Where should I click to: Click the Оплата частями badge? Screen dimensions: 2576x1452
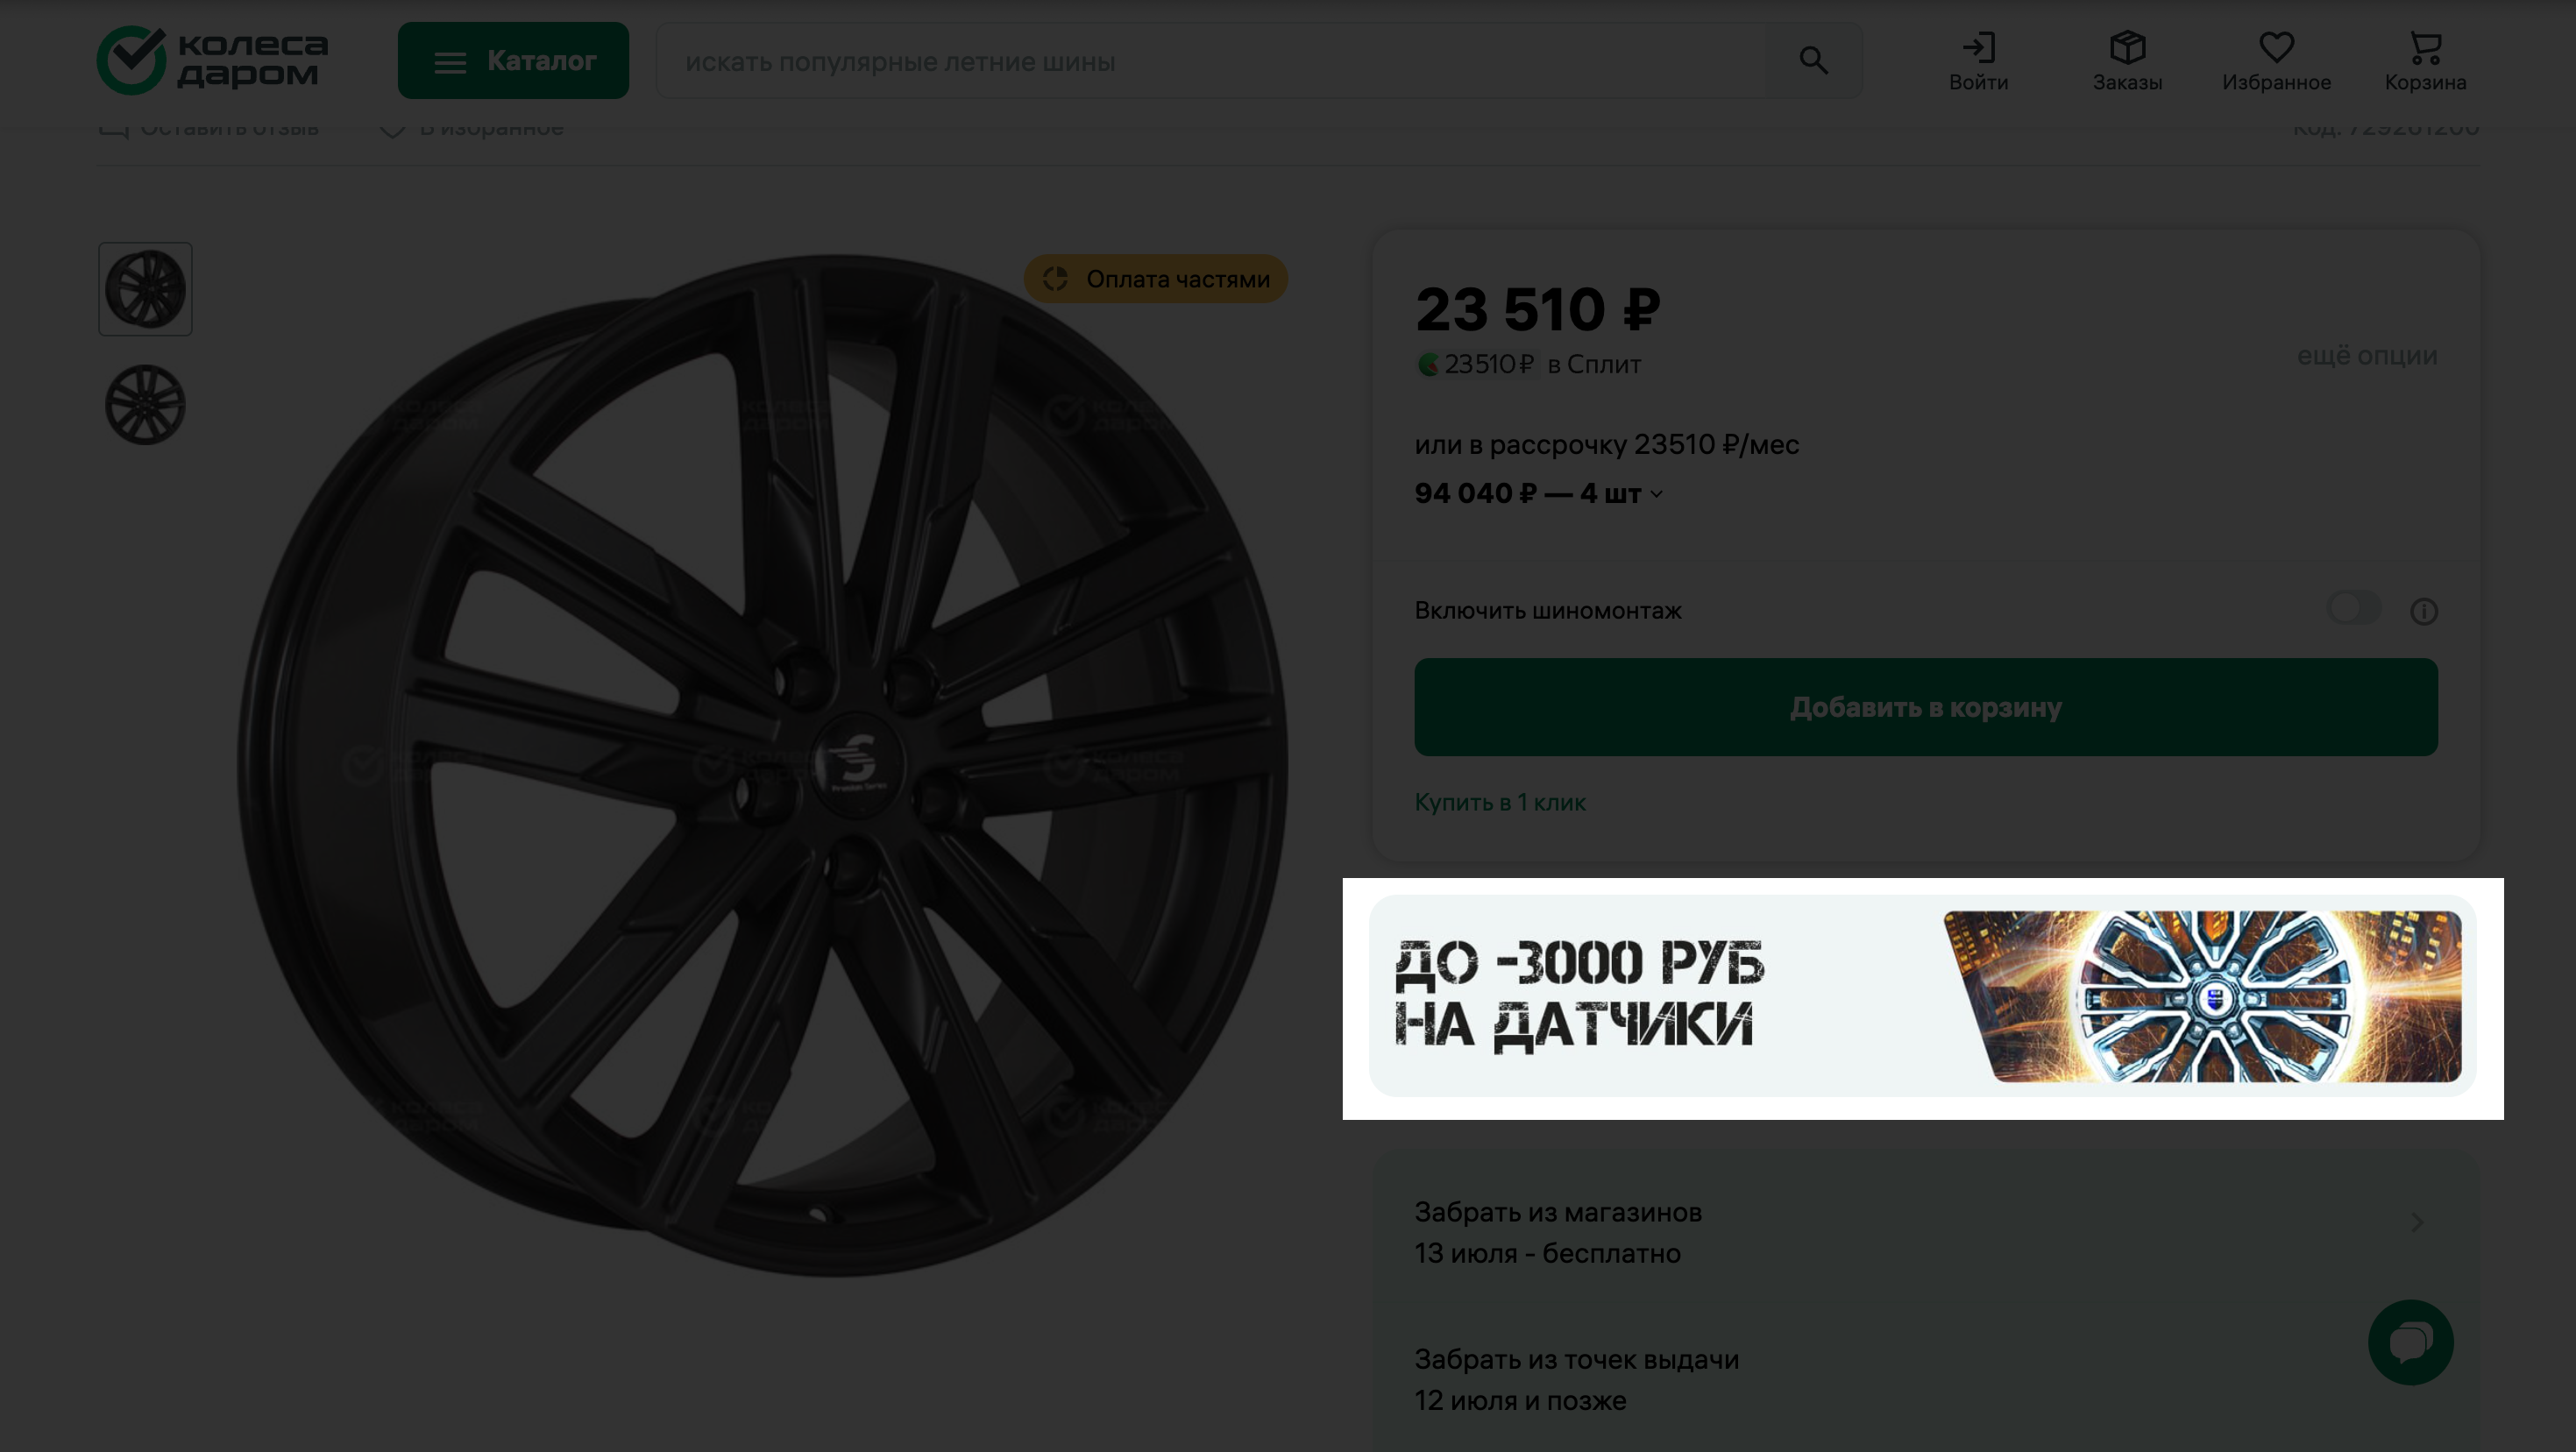point(1155,279)
